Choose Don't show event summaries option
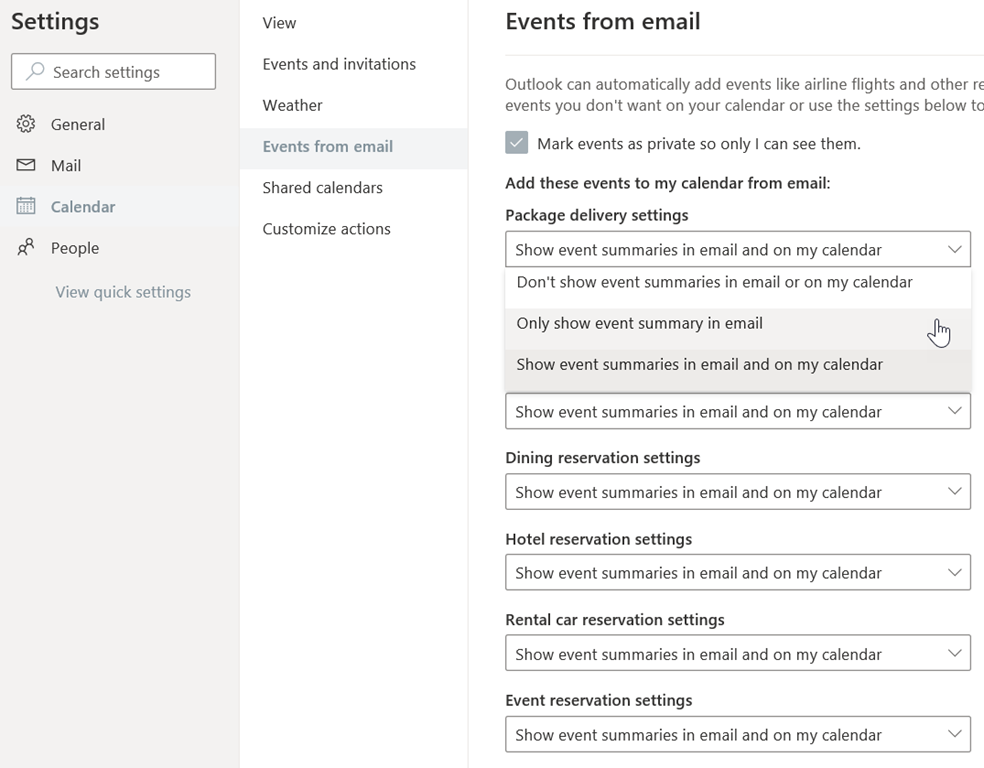Image resolution: width=984 pixels, height=768 pixels. (x=714, y=282)
